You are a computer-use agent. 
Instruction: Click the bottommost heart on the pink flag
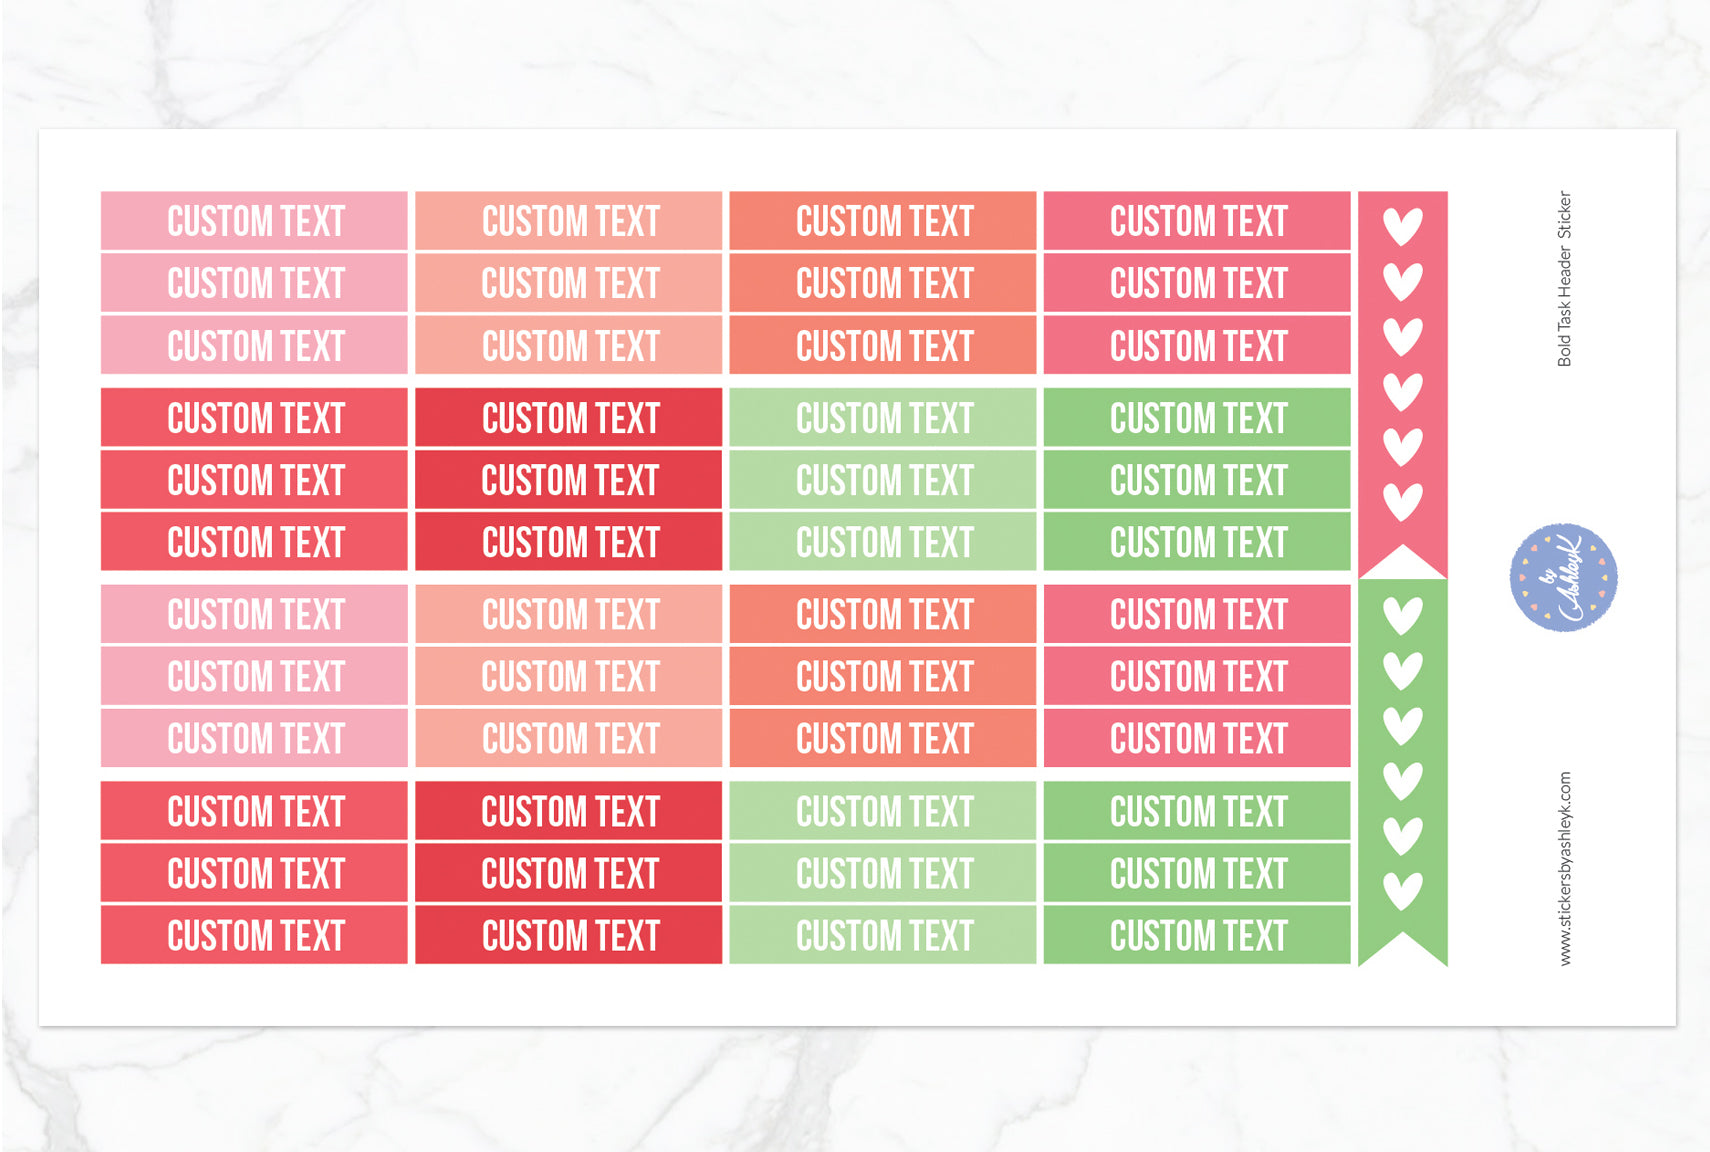point(1402,501)
